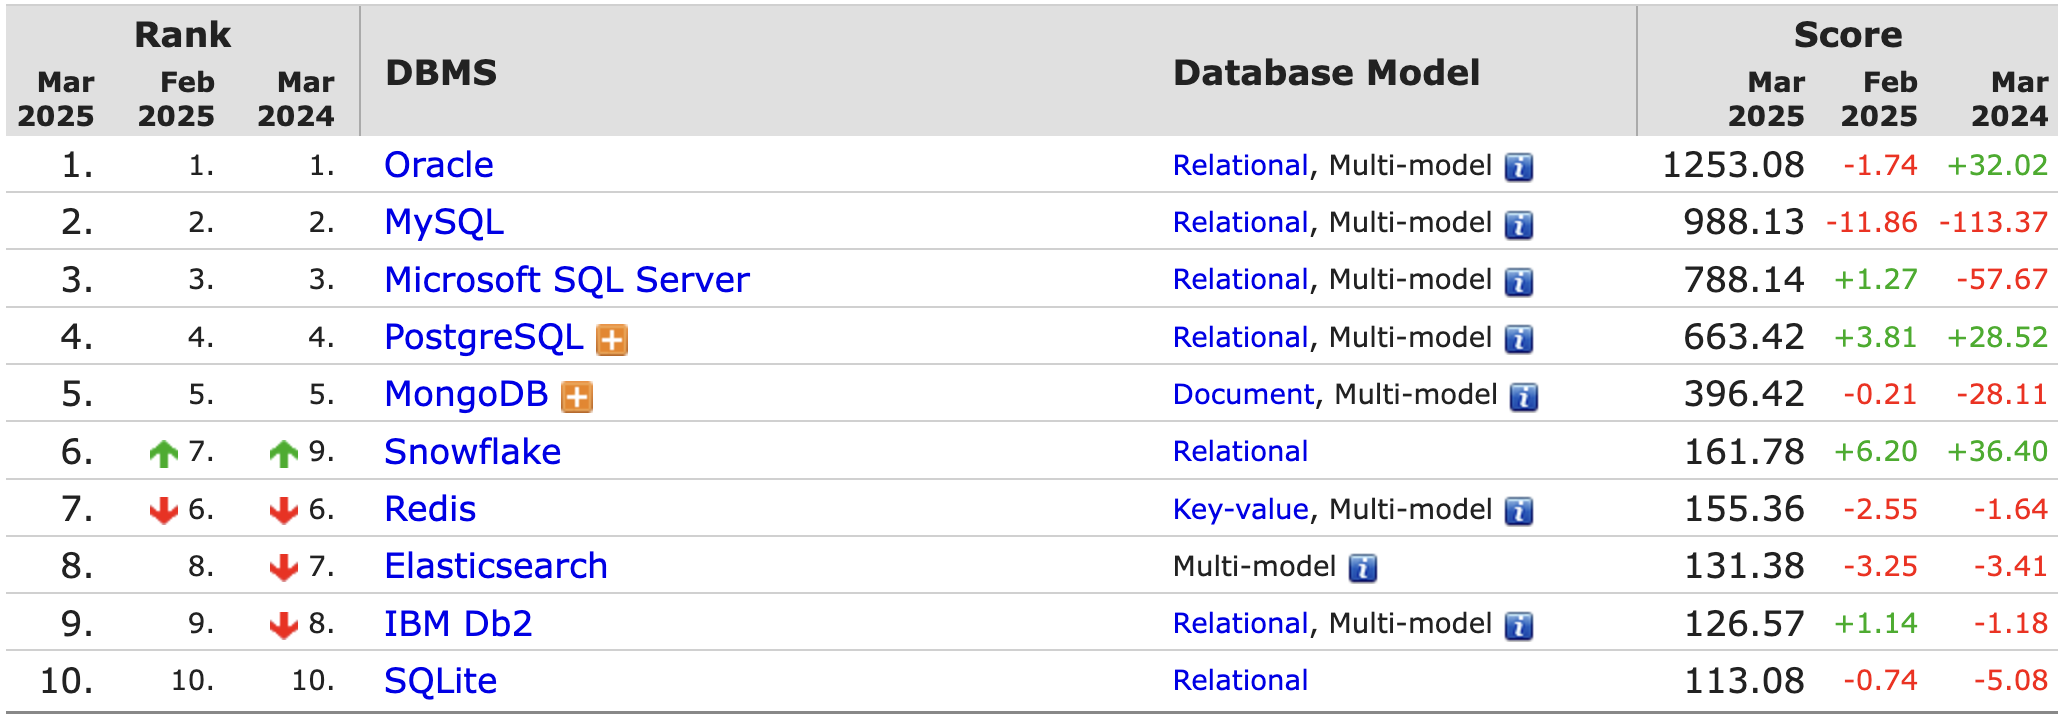
Task: Click the Relational link in Snowflake's row
Action: click(x=1240, y=452)
